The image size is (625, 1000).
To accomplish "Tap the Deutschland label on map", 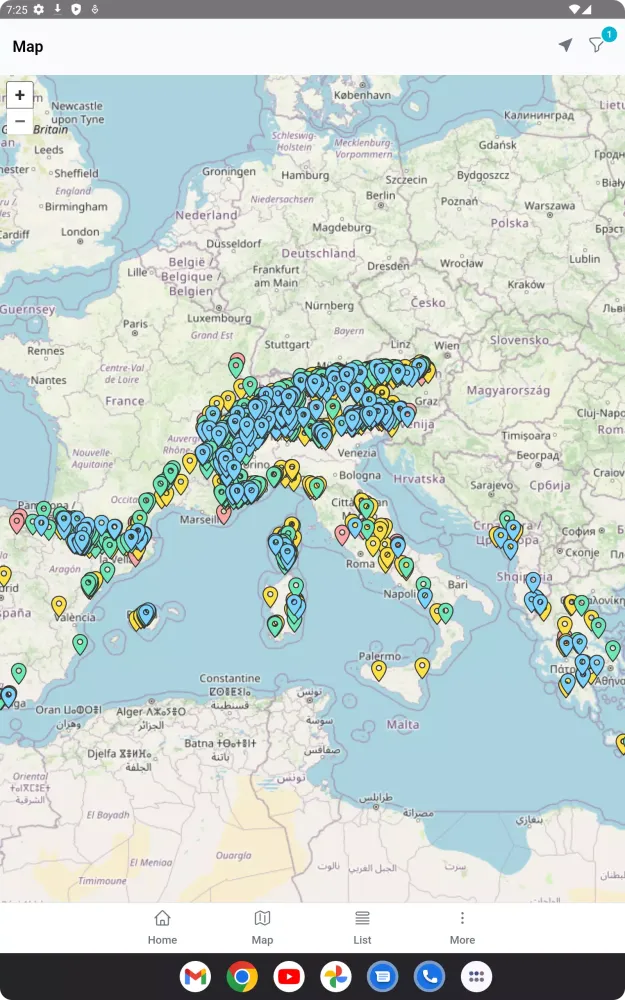I will pyautogui.click(x=318, y=253).
